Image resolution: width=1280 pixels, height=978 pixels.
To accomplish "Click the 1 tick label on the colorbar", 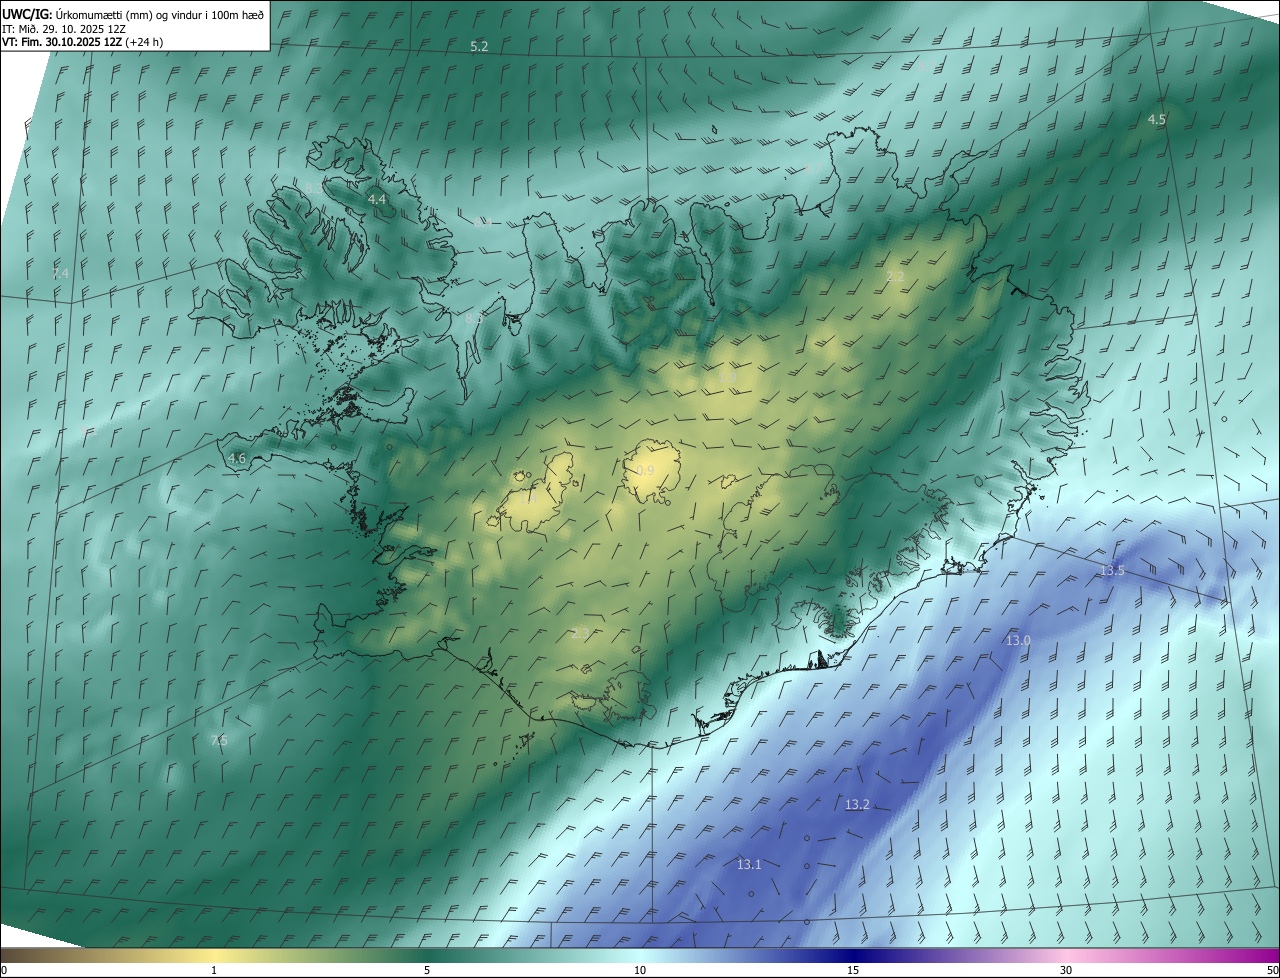I will (214, 970).
